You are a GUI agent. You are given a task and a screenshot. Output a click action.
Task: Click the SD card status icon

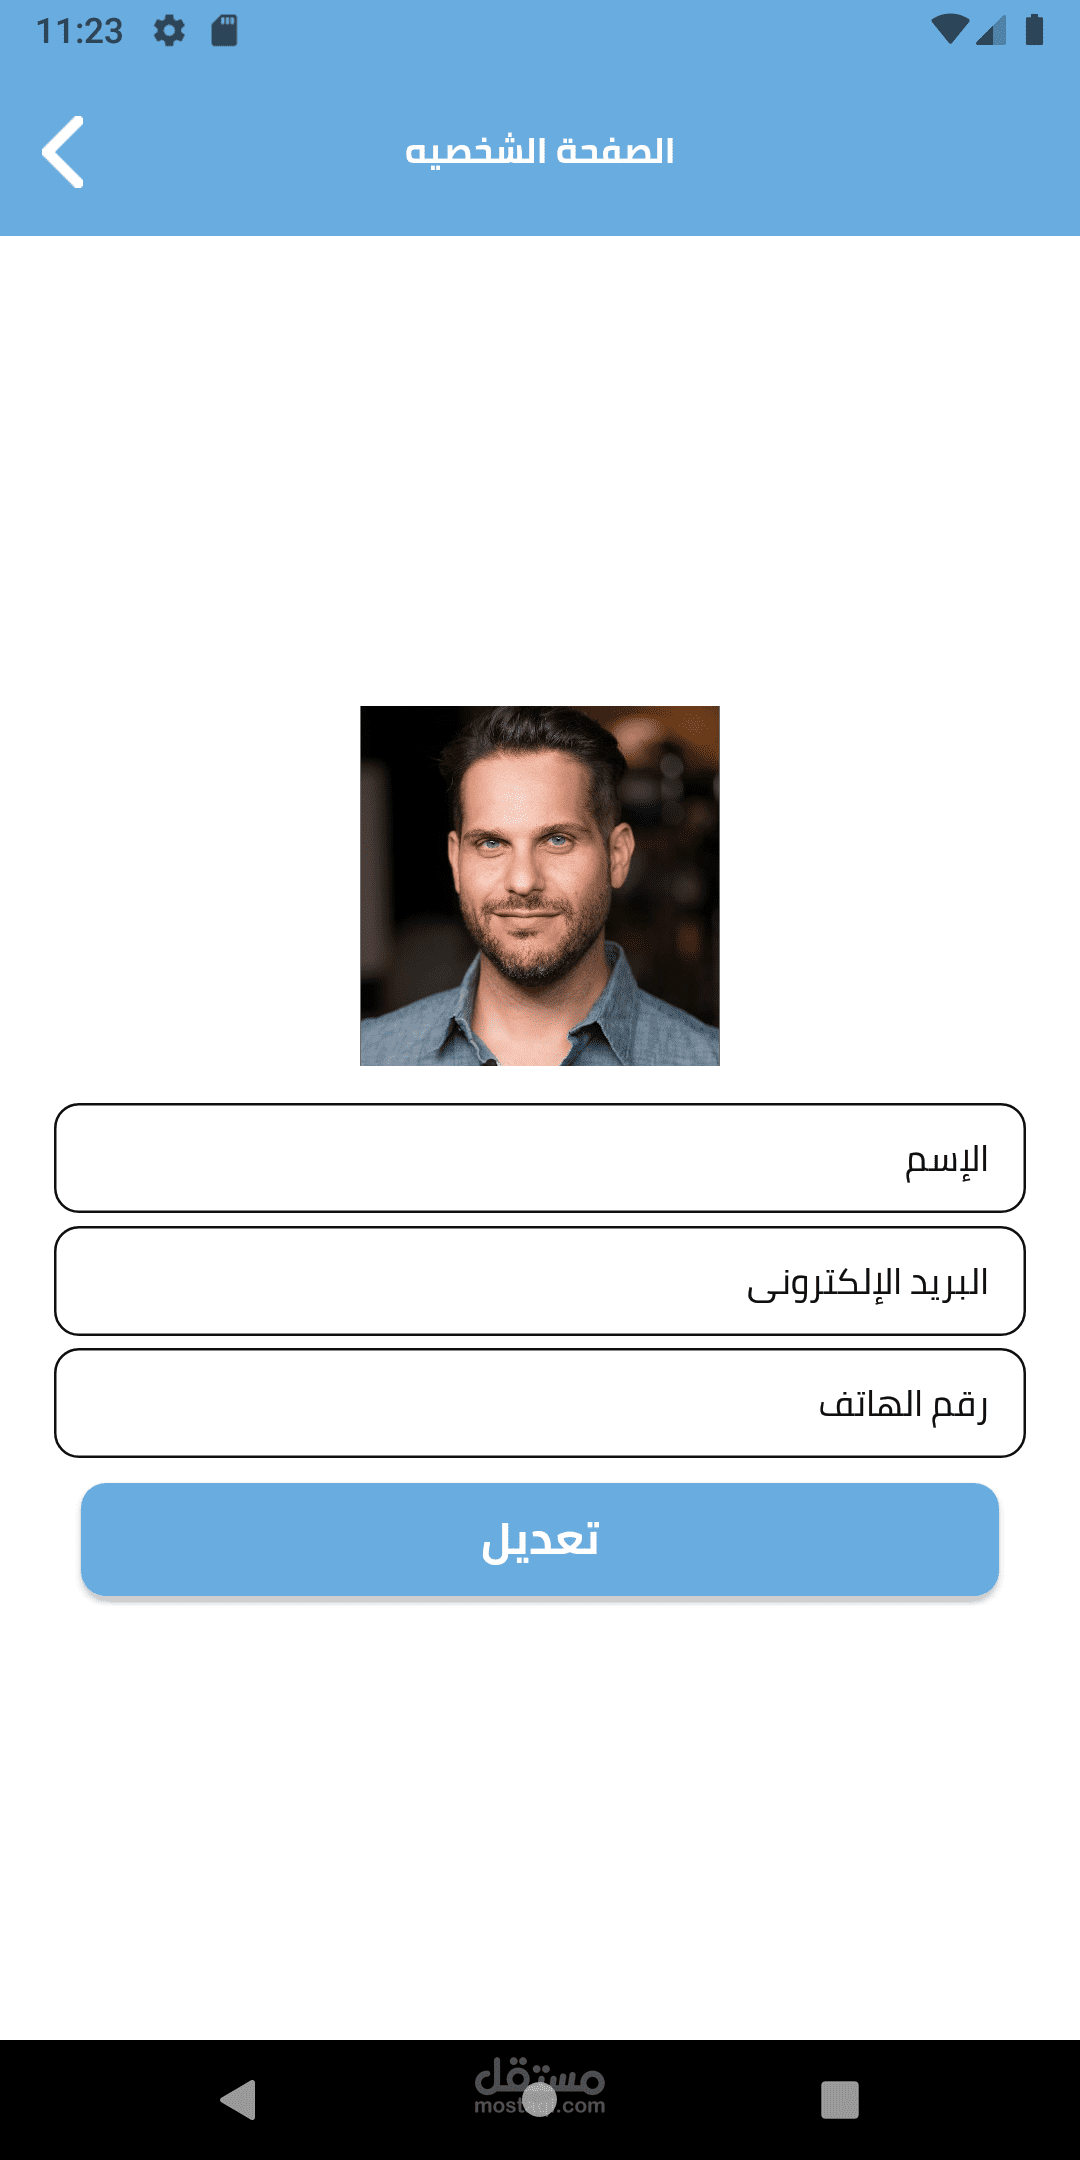(224, 31)
